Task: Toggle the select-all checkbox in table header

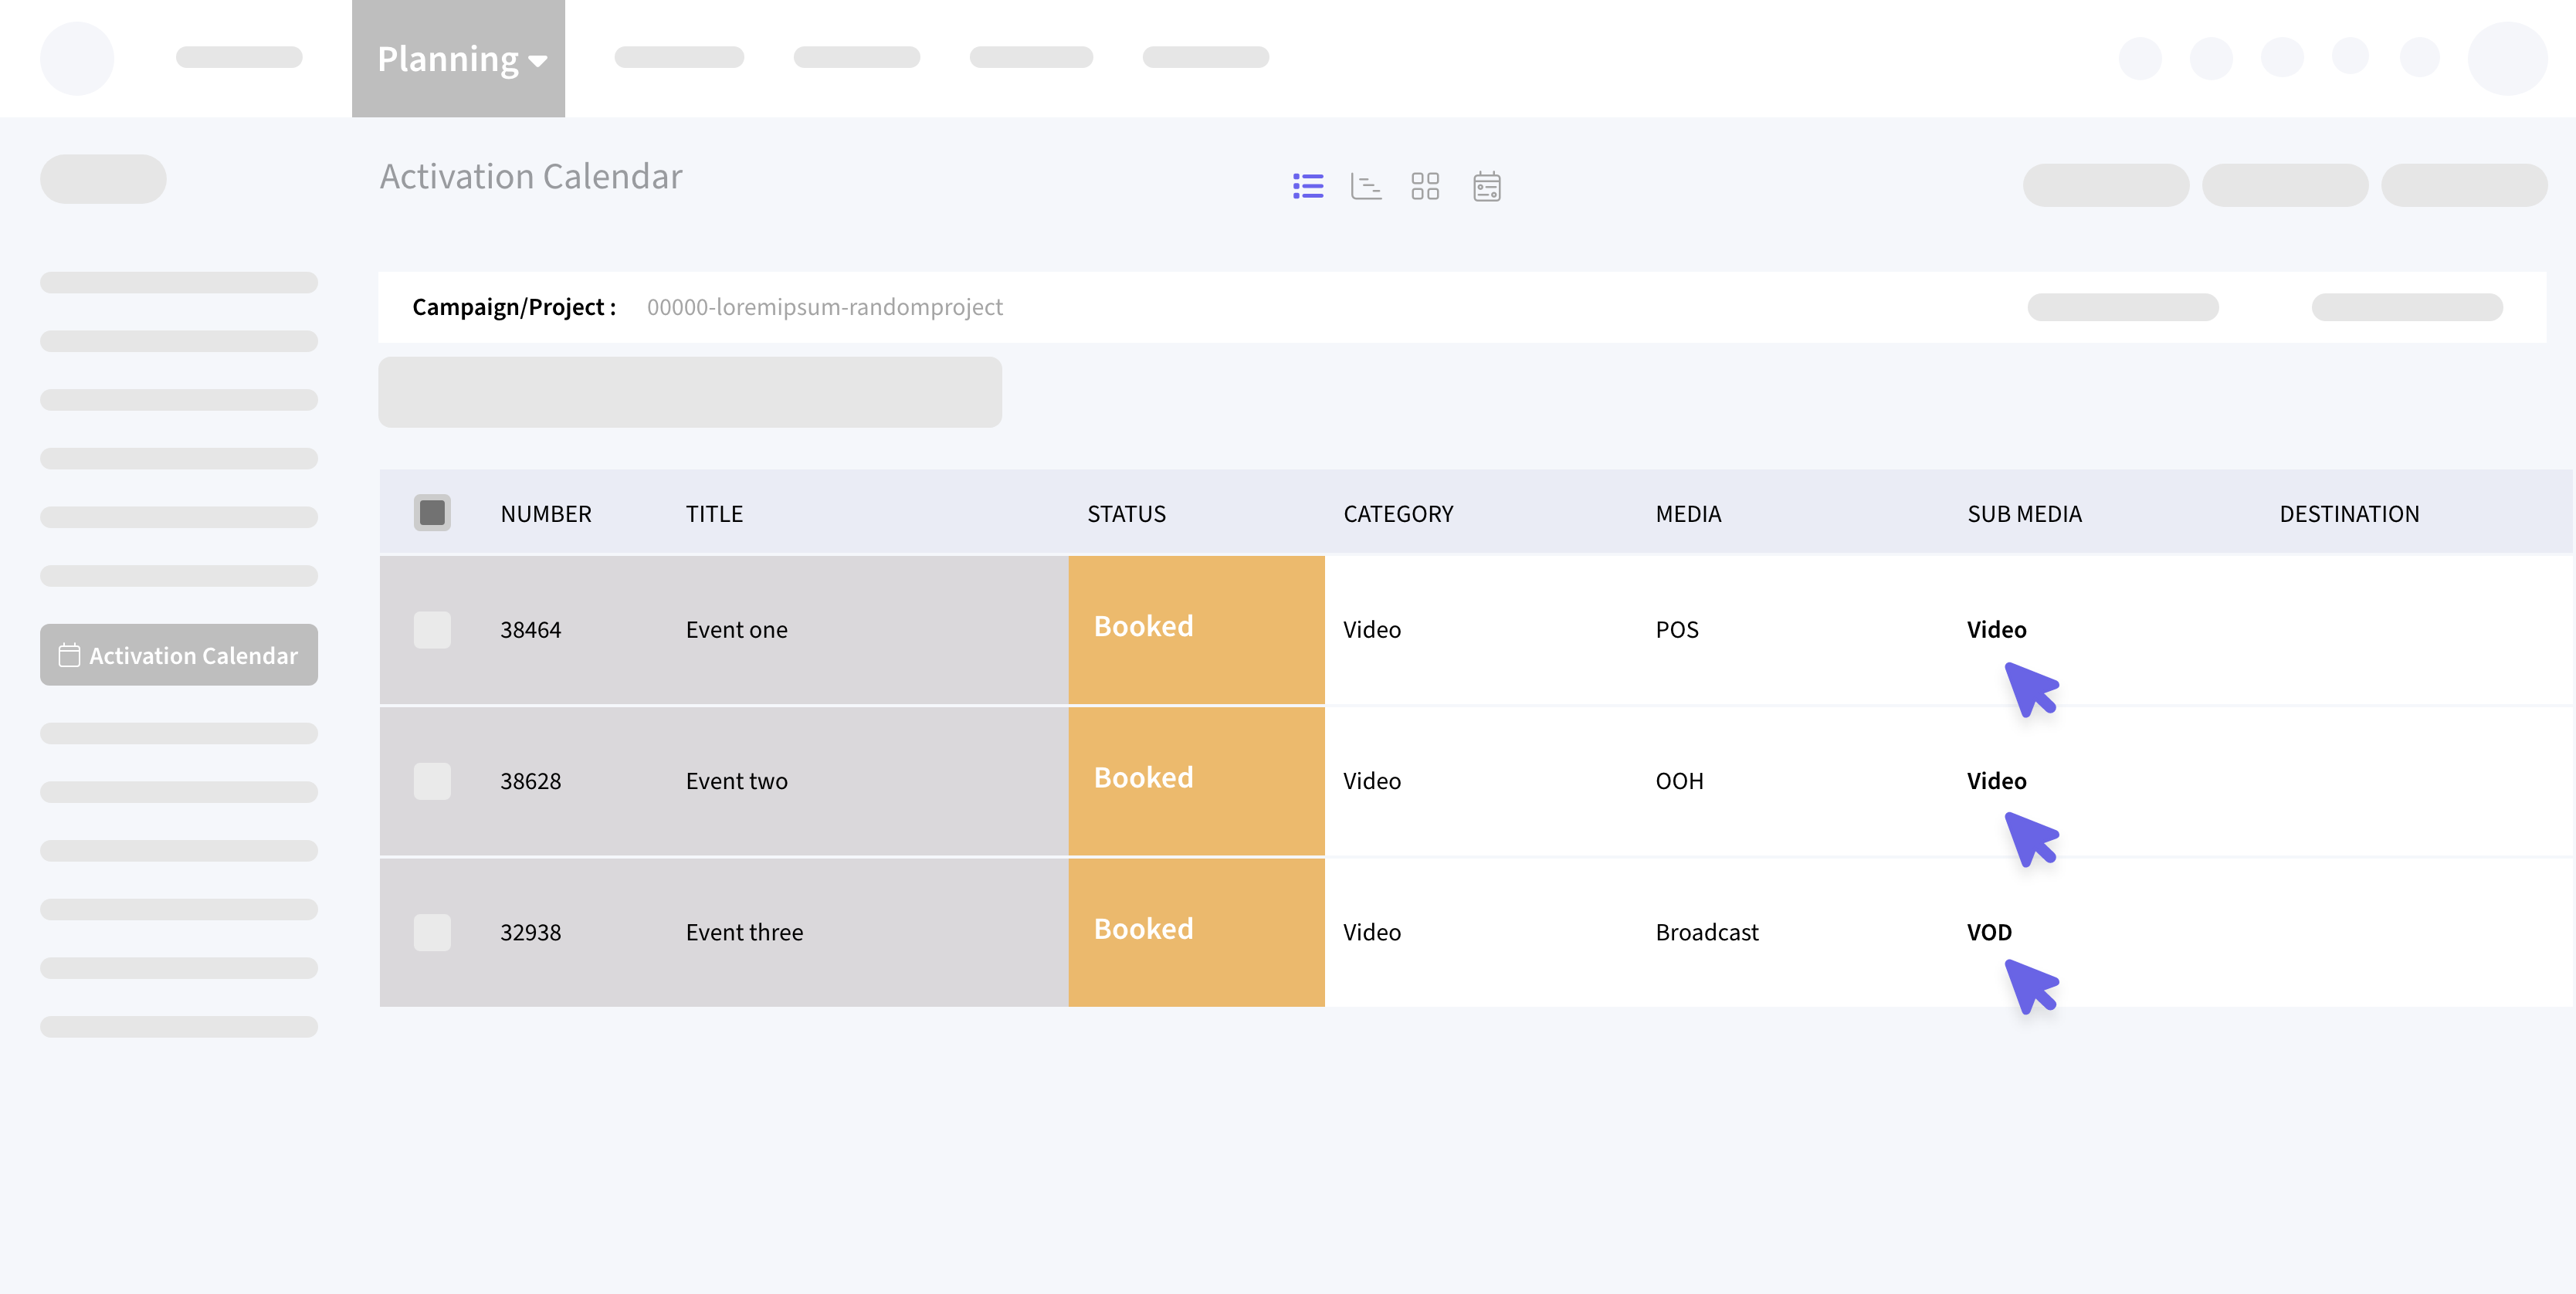Action: (432, 513)
